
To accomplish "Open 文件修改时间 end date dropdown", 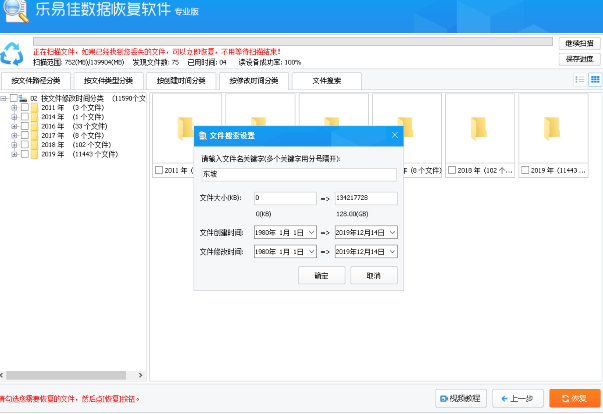I will coord(393,251).
